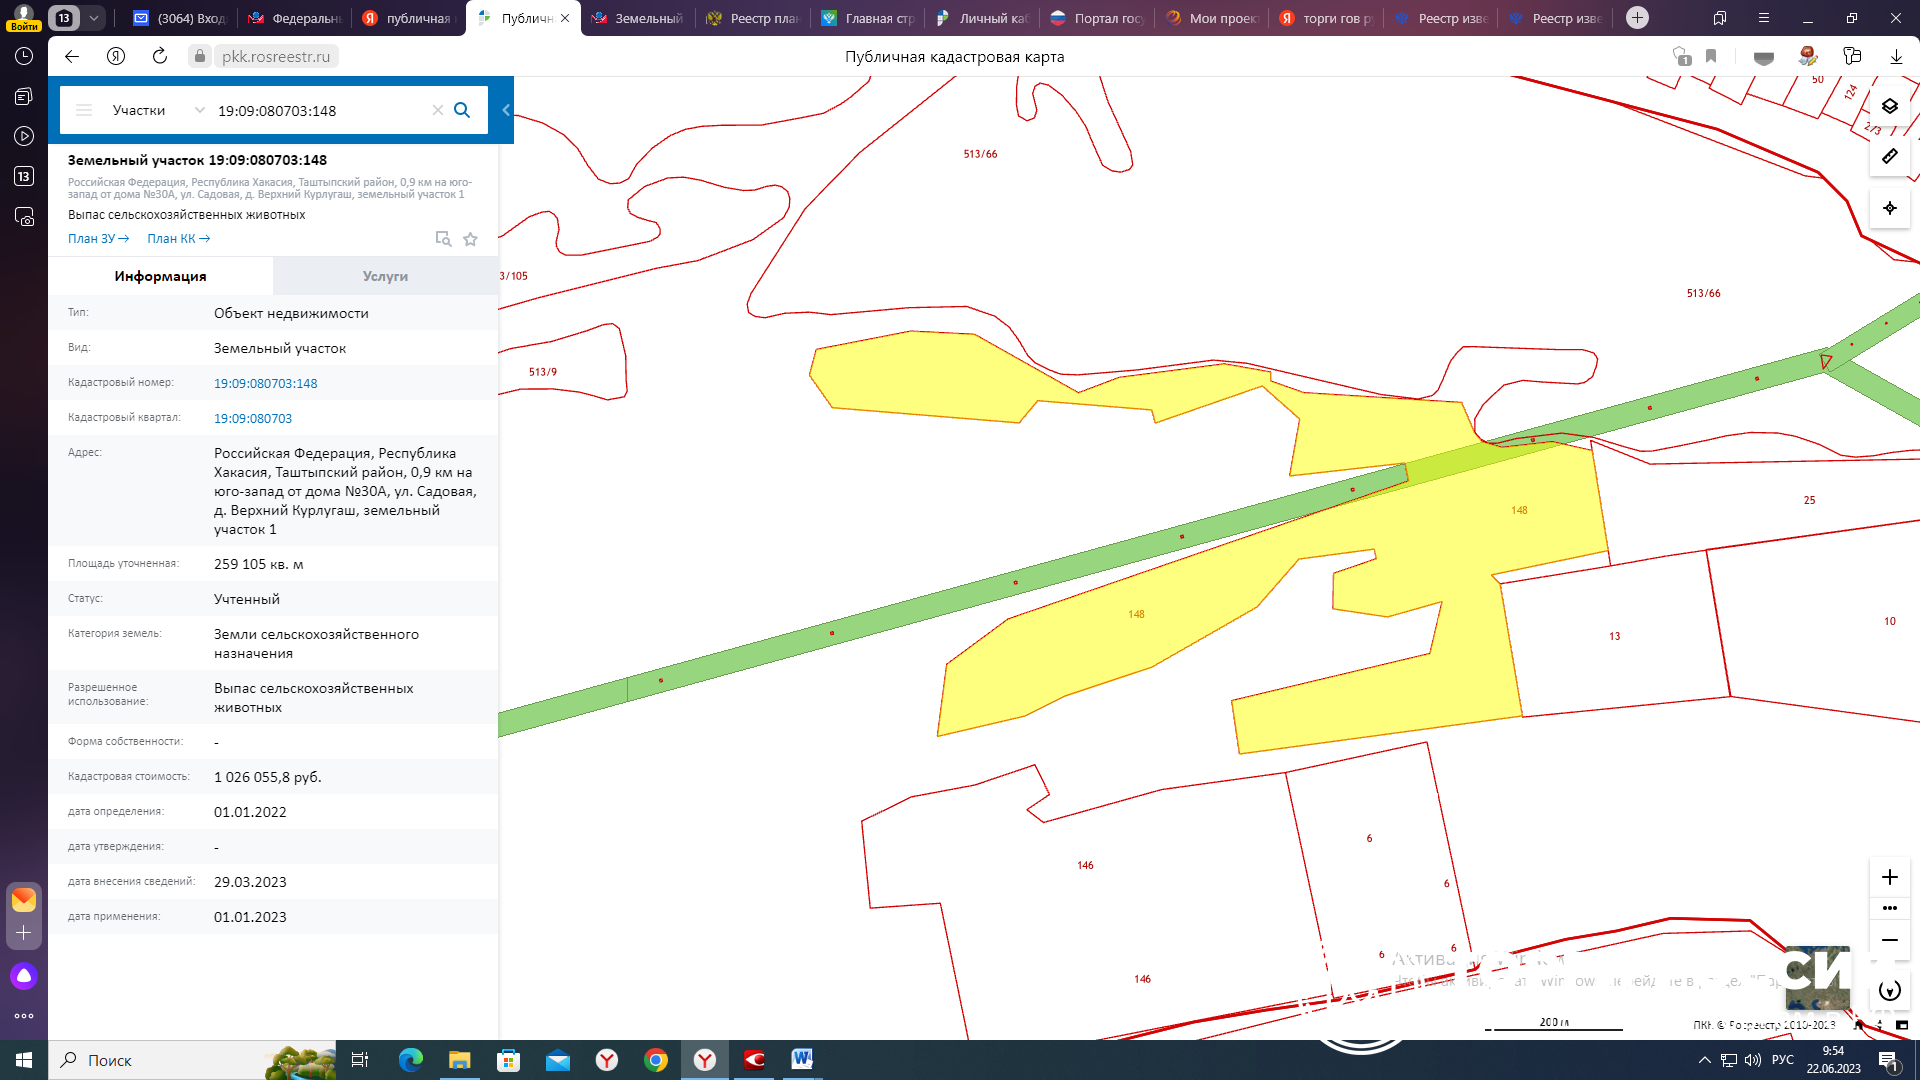Expand the tab group counter dropdown
The width and height of the screenshot is (1920, 1080).
(93, 18)
